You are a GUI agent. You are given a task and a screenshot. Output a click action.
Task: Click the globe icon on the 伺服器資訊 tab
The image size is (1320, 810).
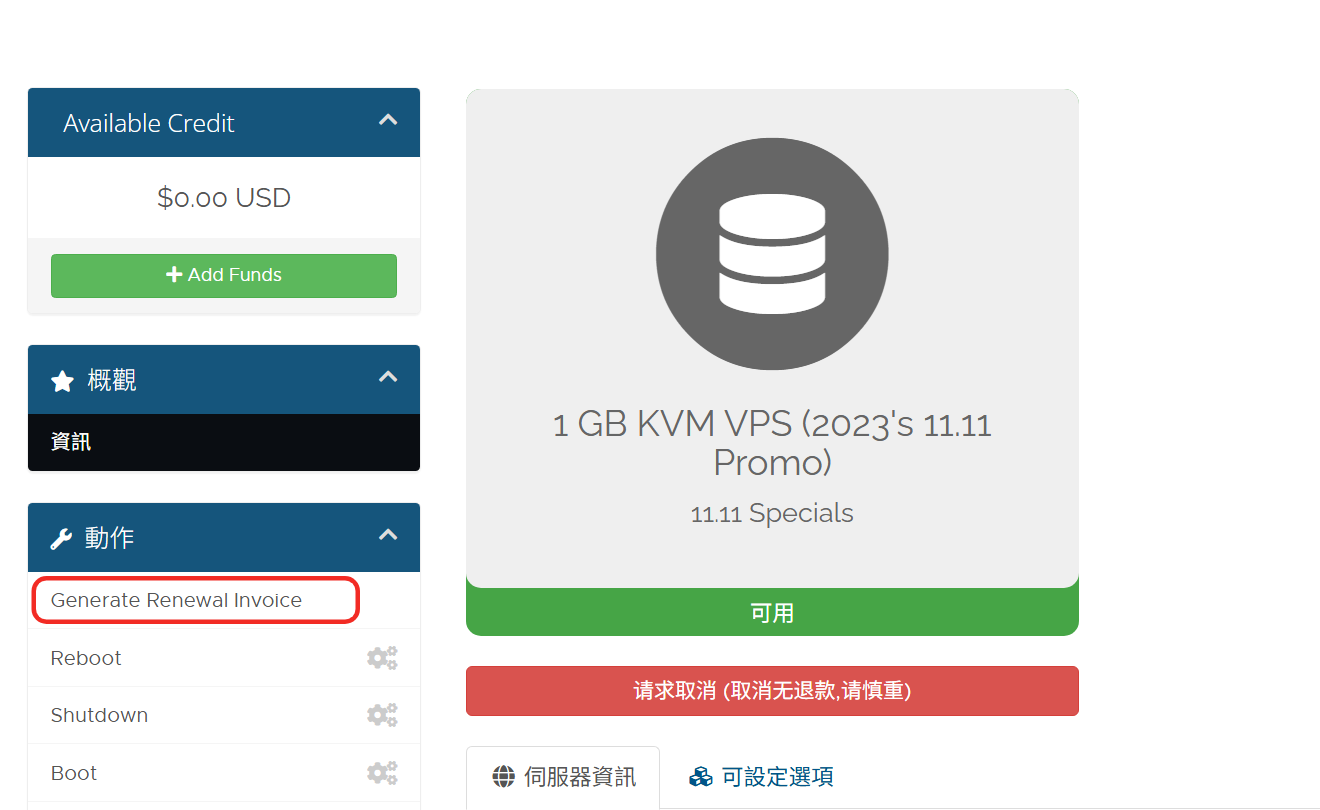[x=504, y=777]
